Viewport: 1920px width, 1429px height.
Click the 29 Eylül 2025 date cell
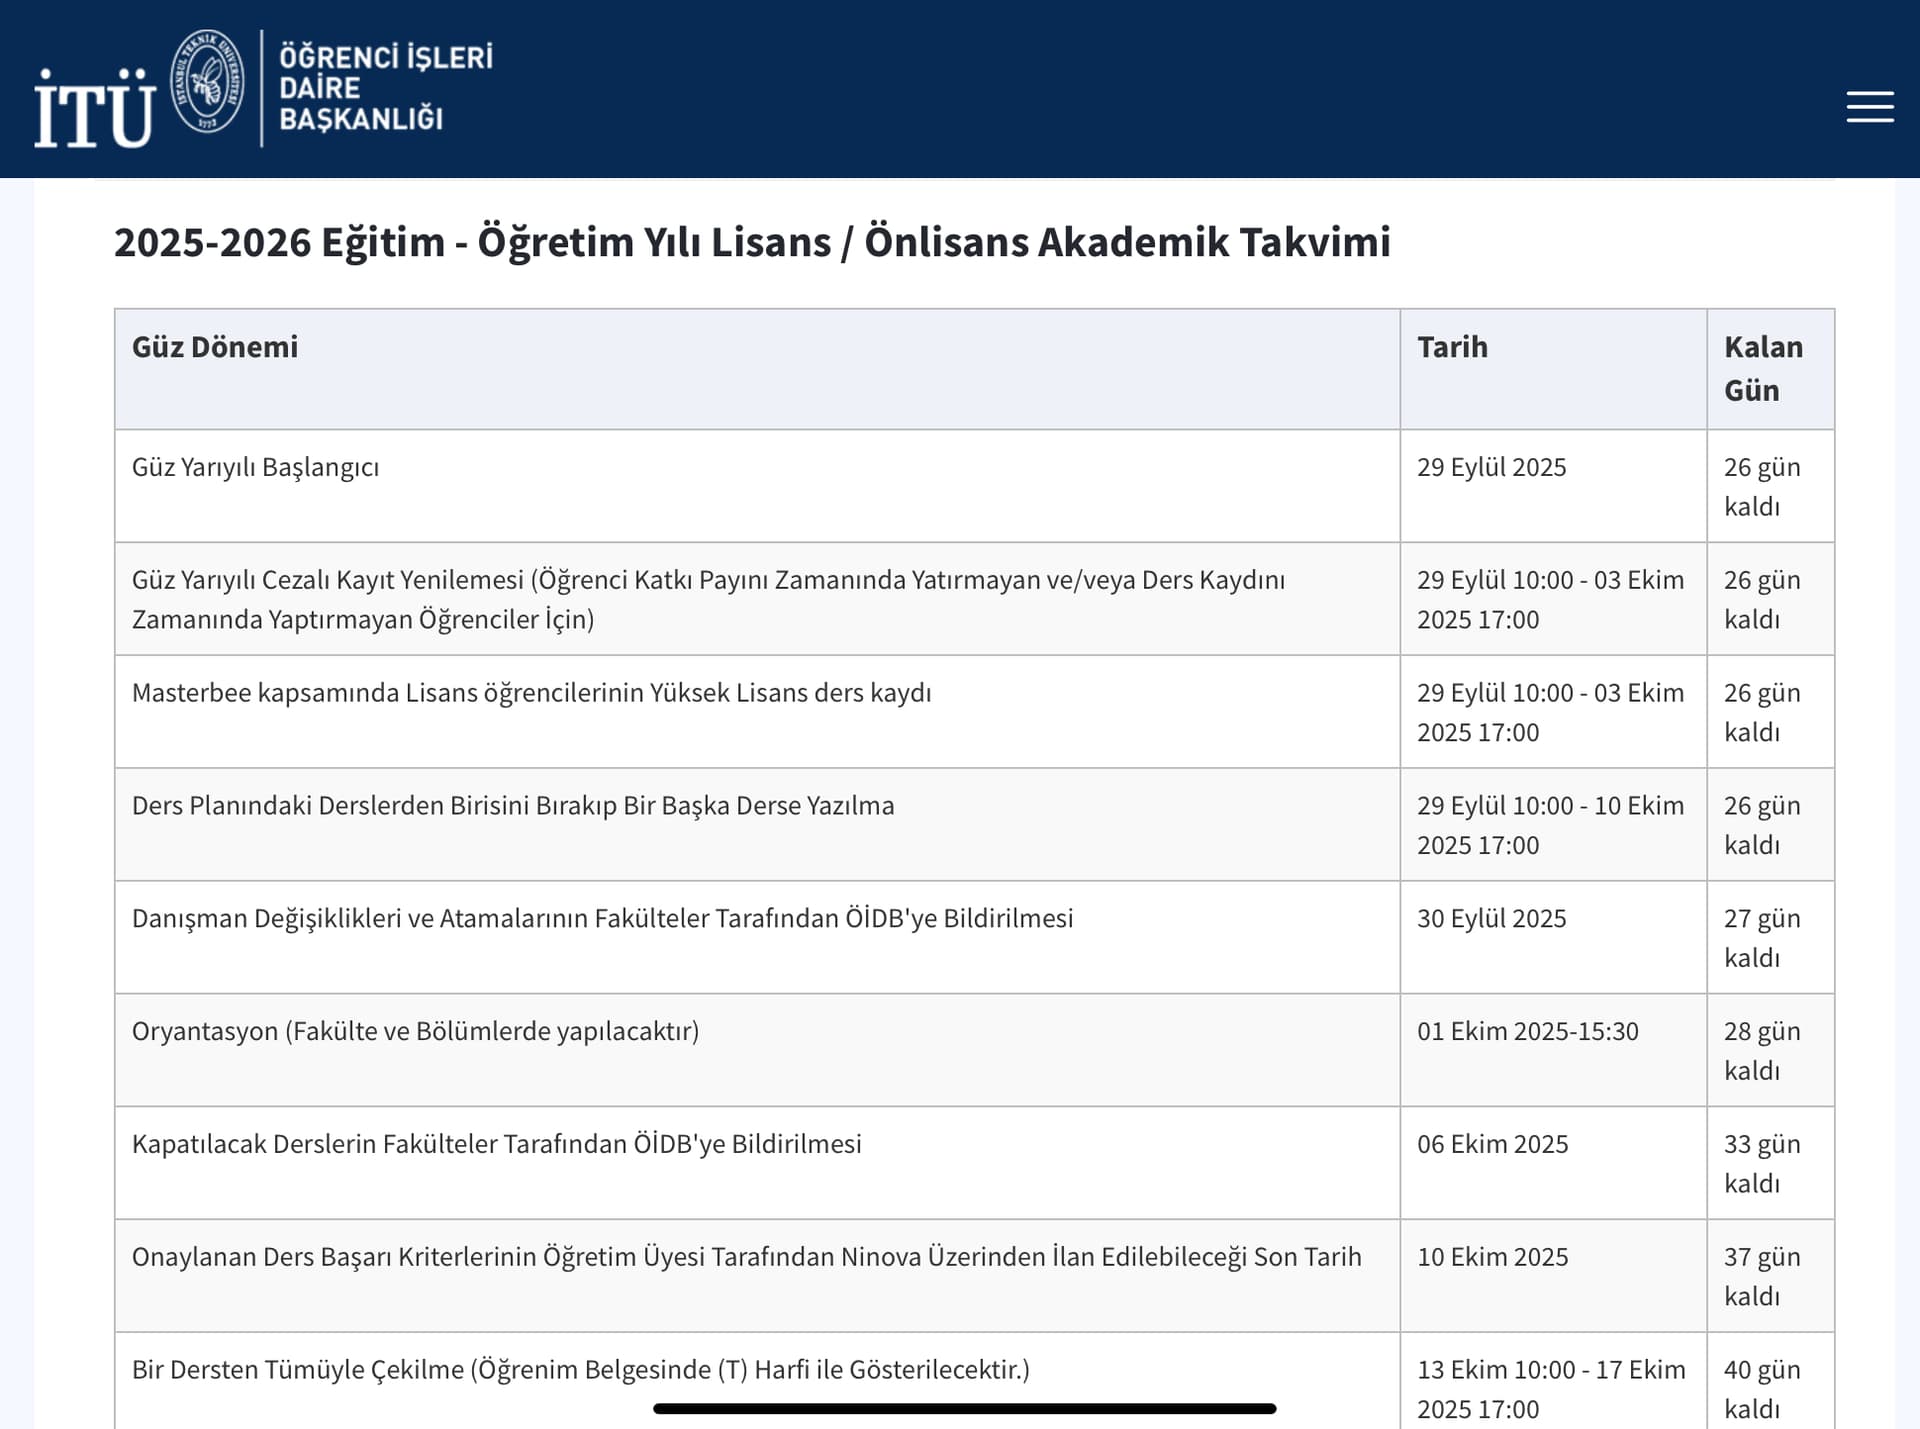[x=1494, y=466]
